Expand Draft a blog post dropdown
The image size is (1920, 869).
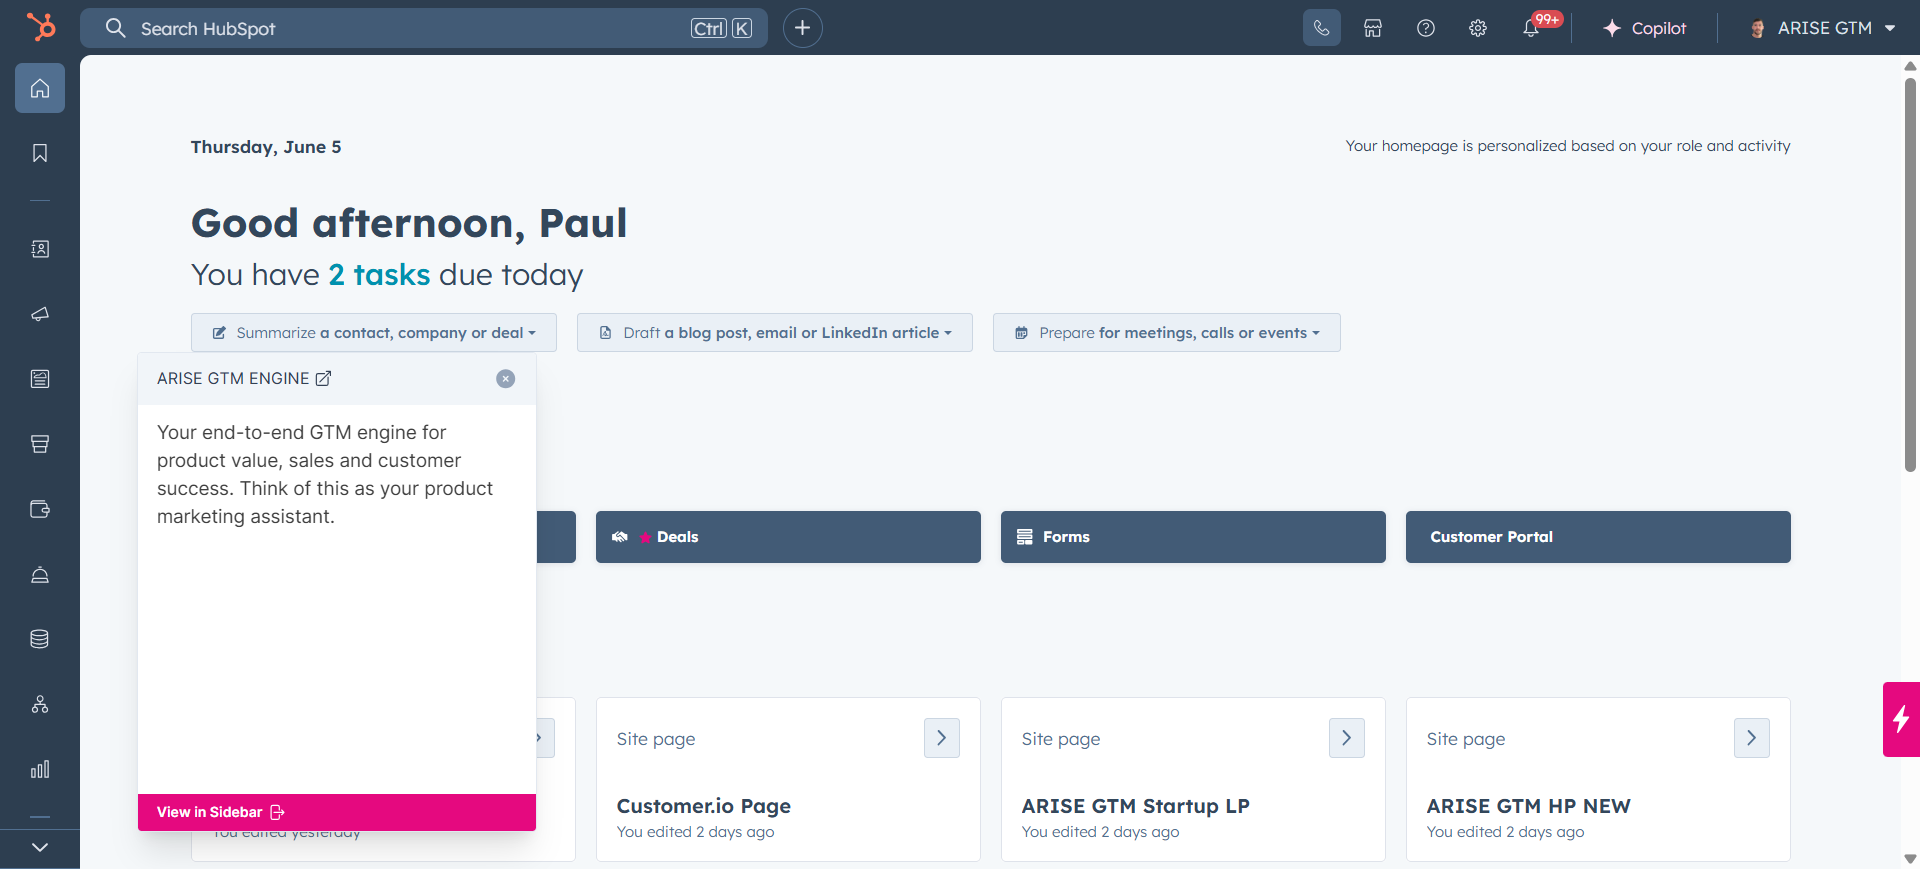click(x=775, y=333)
